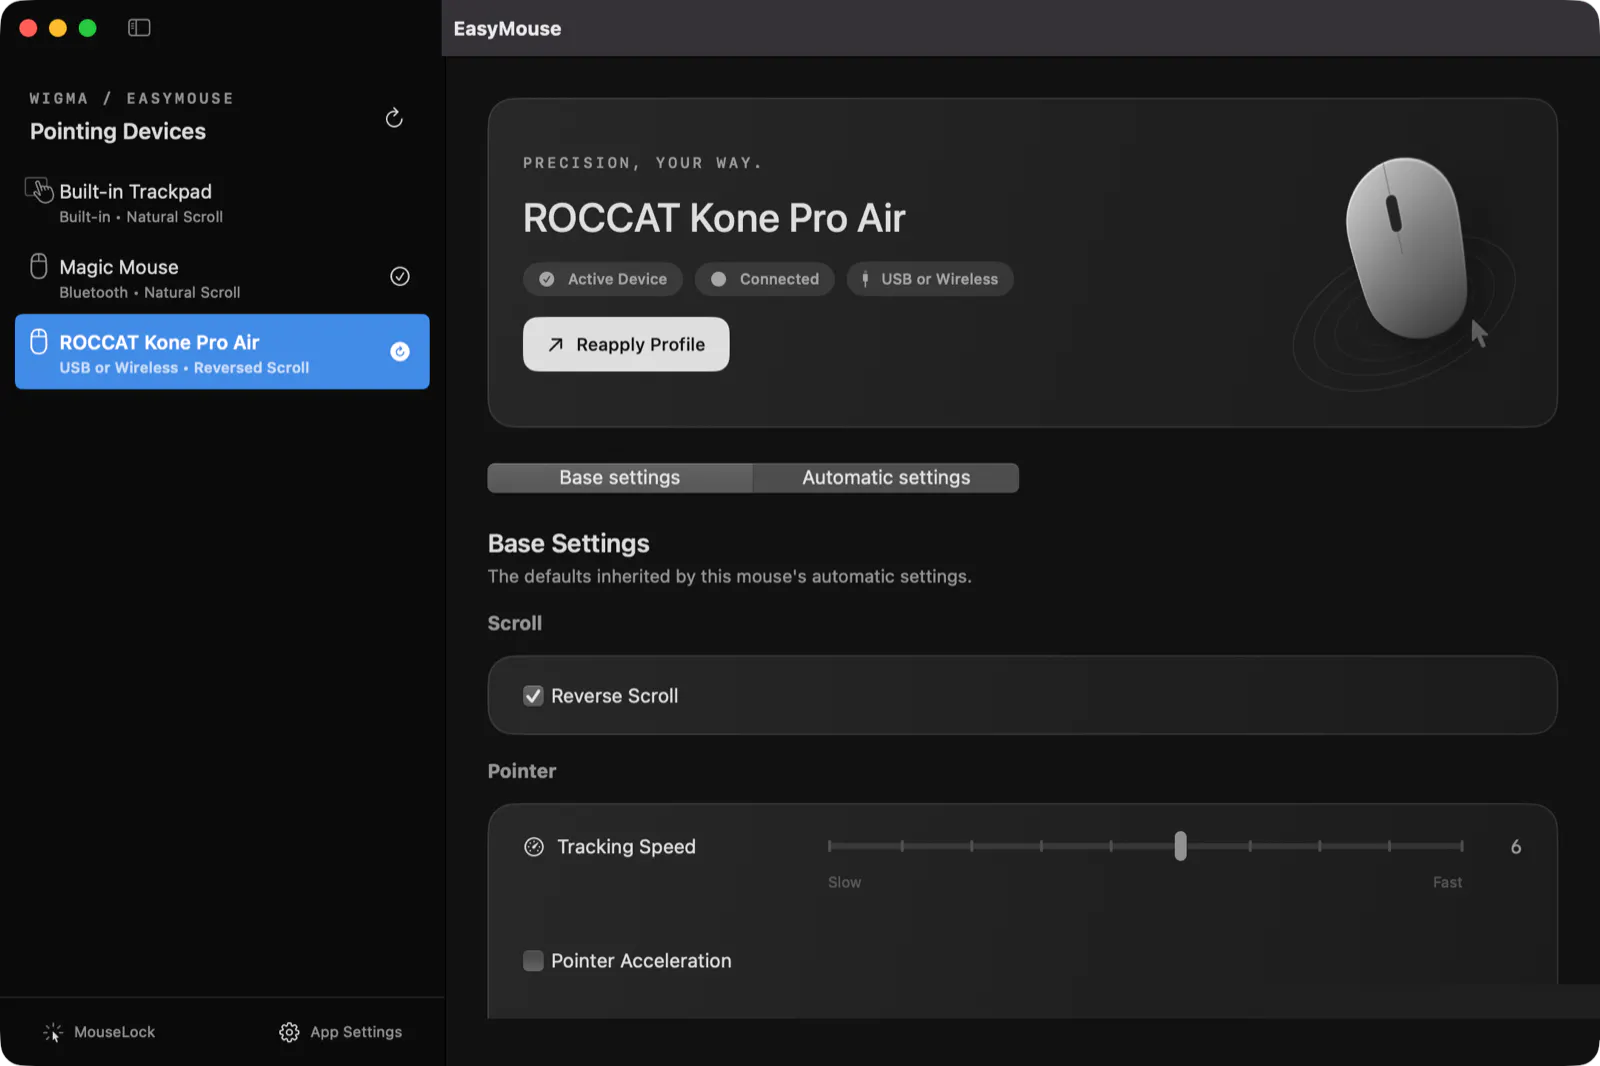Open App Settings with gear icon
The image size is (1600, 1066).
(x=340, y=1032)
